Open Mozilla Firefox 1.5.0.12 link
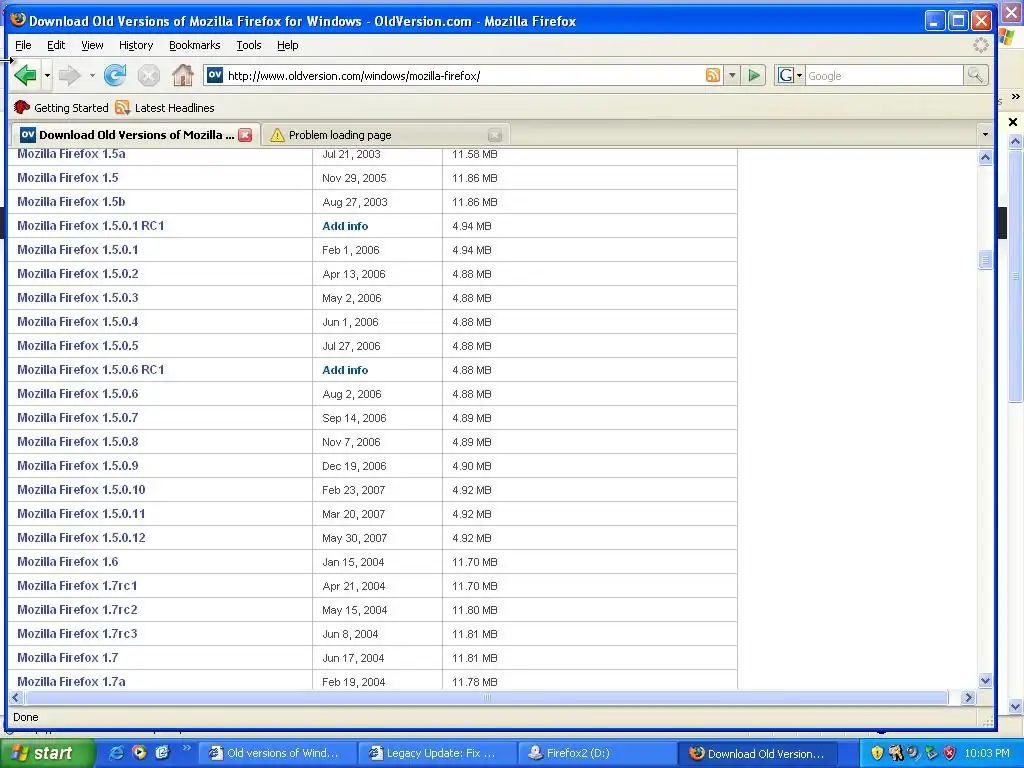The image size is (1024, 768). [81, 537]
